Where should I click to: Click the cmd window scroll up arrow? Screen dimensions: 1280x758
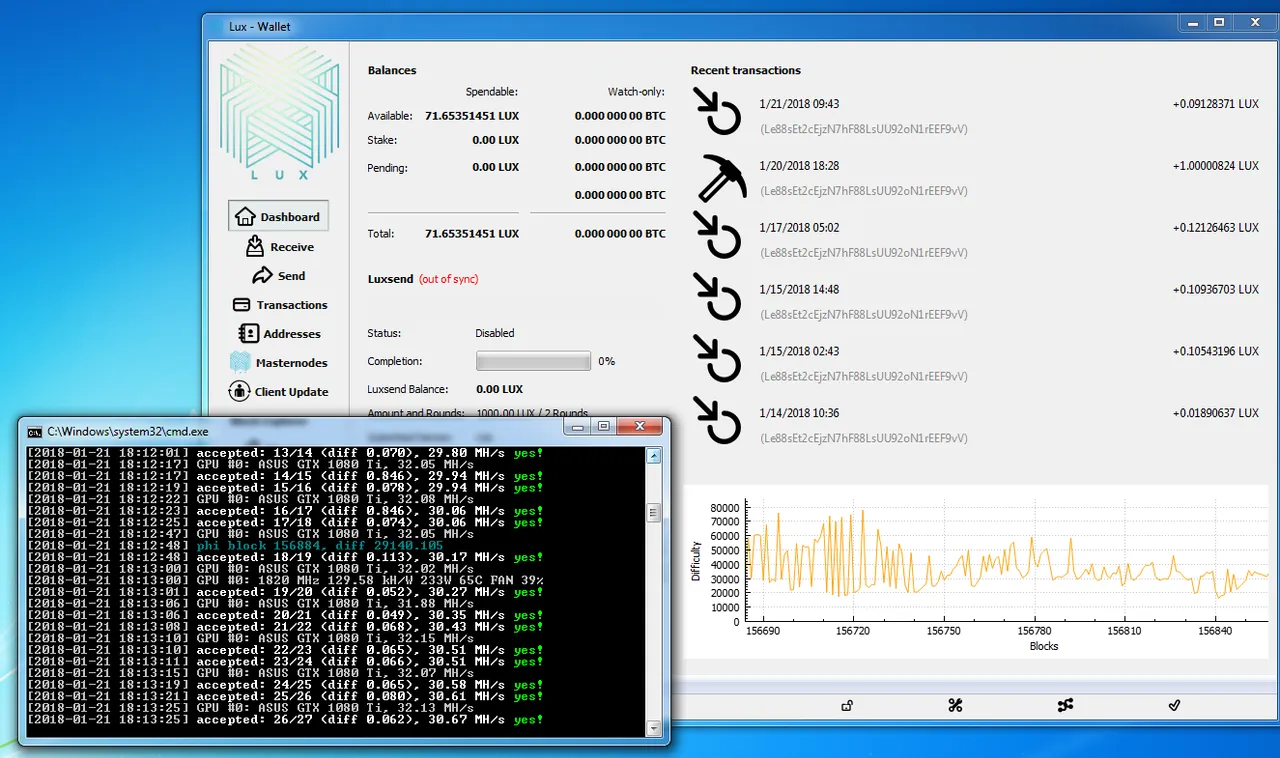click(x=654, y=456)
